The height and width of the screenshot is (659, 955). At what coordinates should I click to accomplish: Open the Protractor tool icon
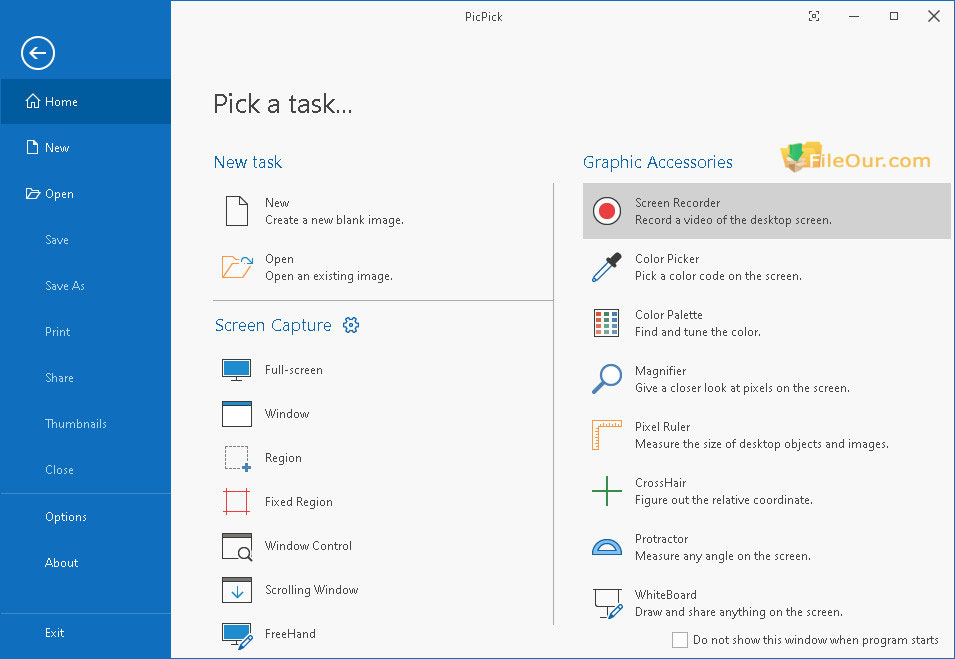tap(607, 547)
